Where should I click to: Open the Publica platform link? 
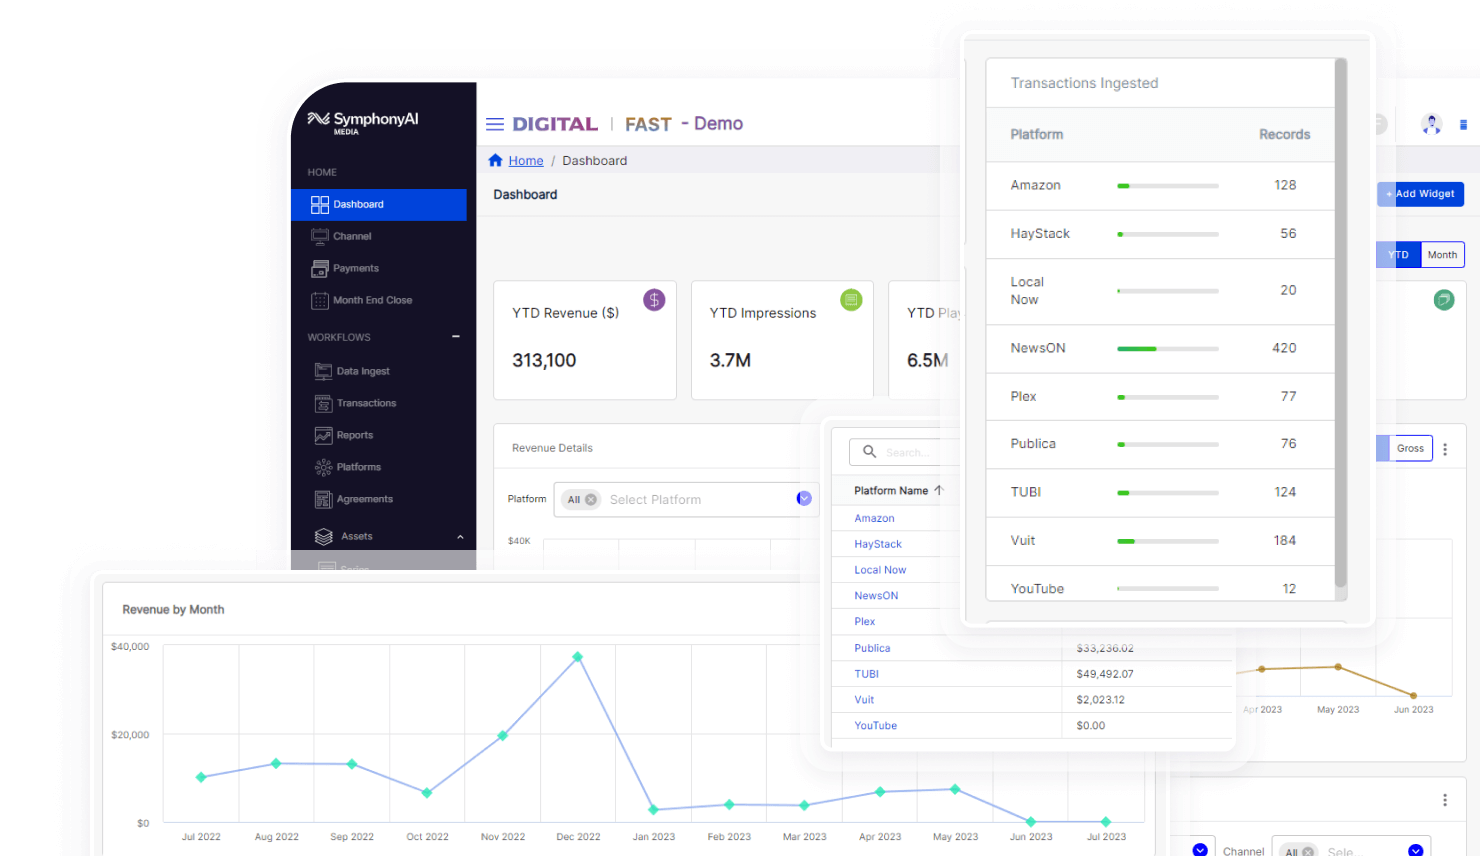[872, 648]
